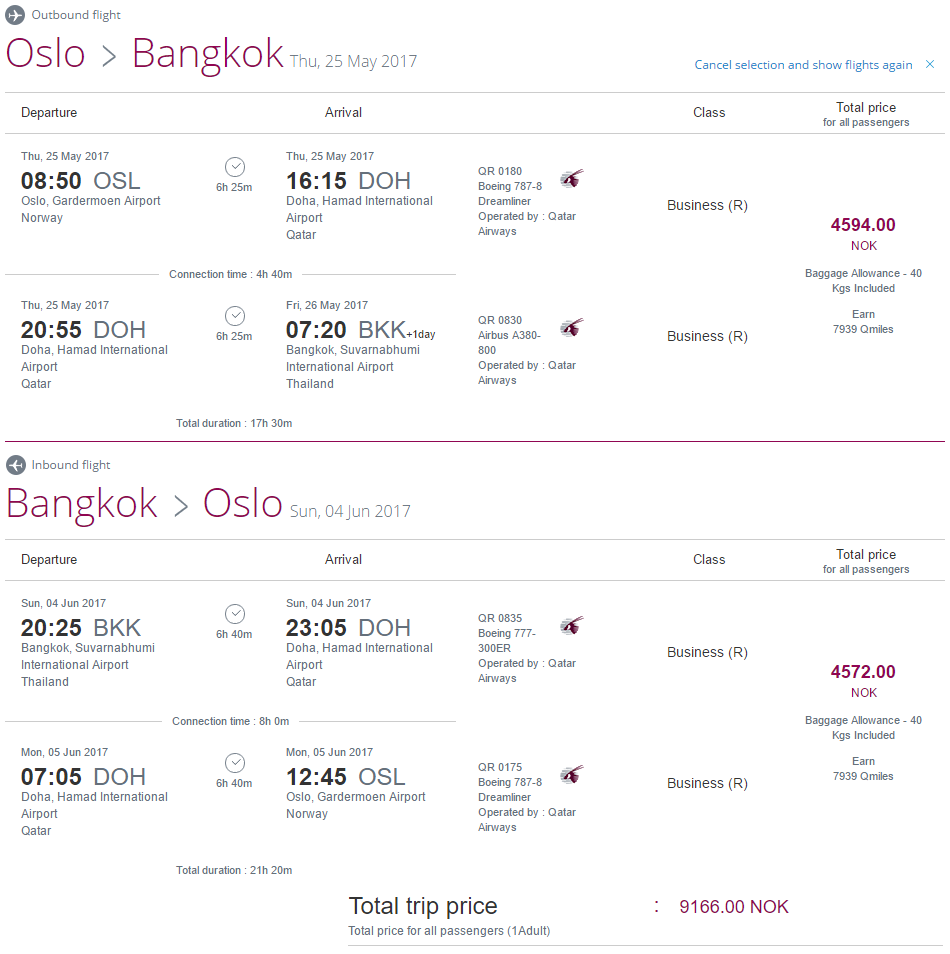Click clock icon for the 20:55 DOH departure
This screenshot has height=954, width=950.
coord(235,316)
